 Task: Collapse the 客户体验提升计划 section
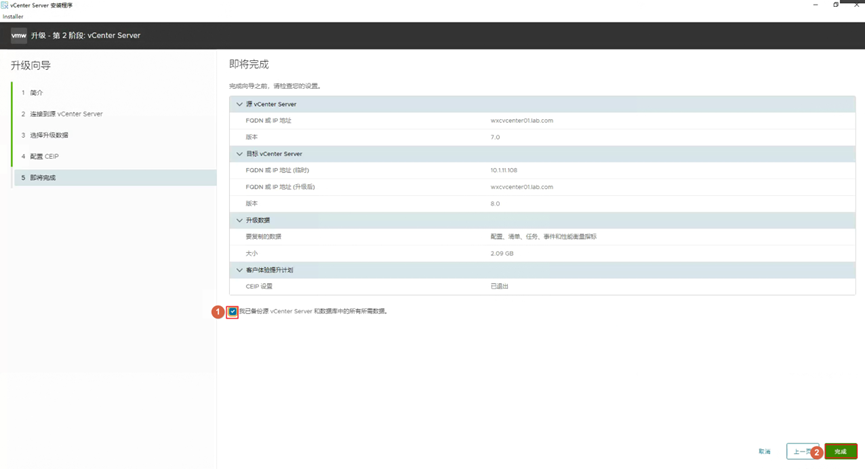239,270
